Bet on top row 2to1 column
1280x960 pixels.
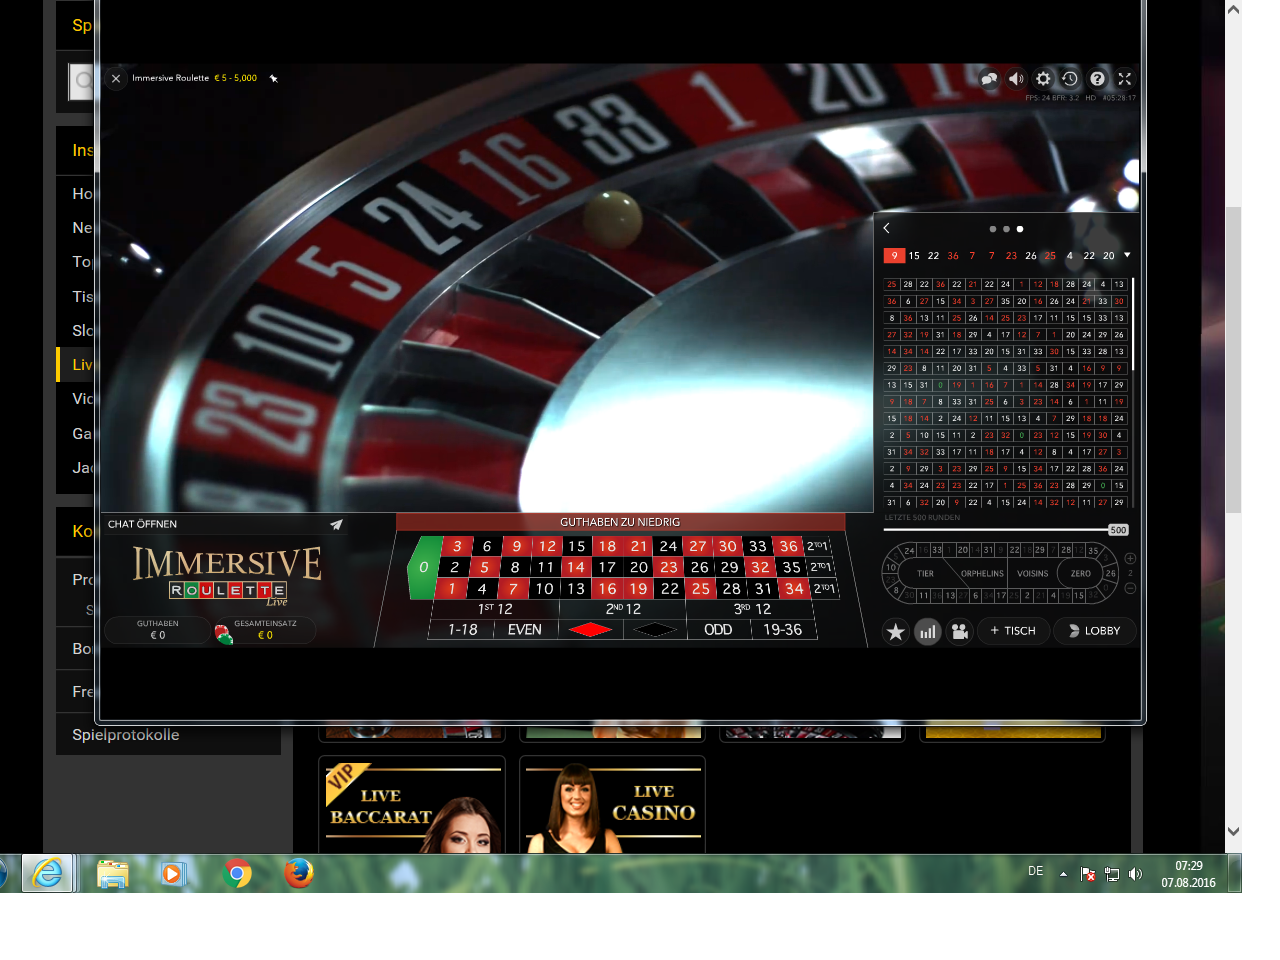pyautogui.click(x=817, y=546)
